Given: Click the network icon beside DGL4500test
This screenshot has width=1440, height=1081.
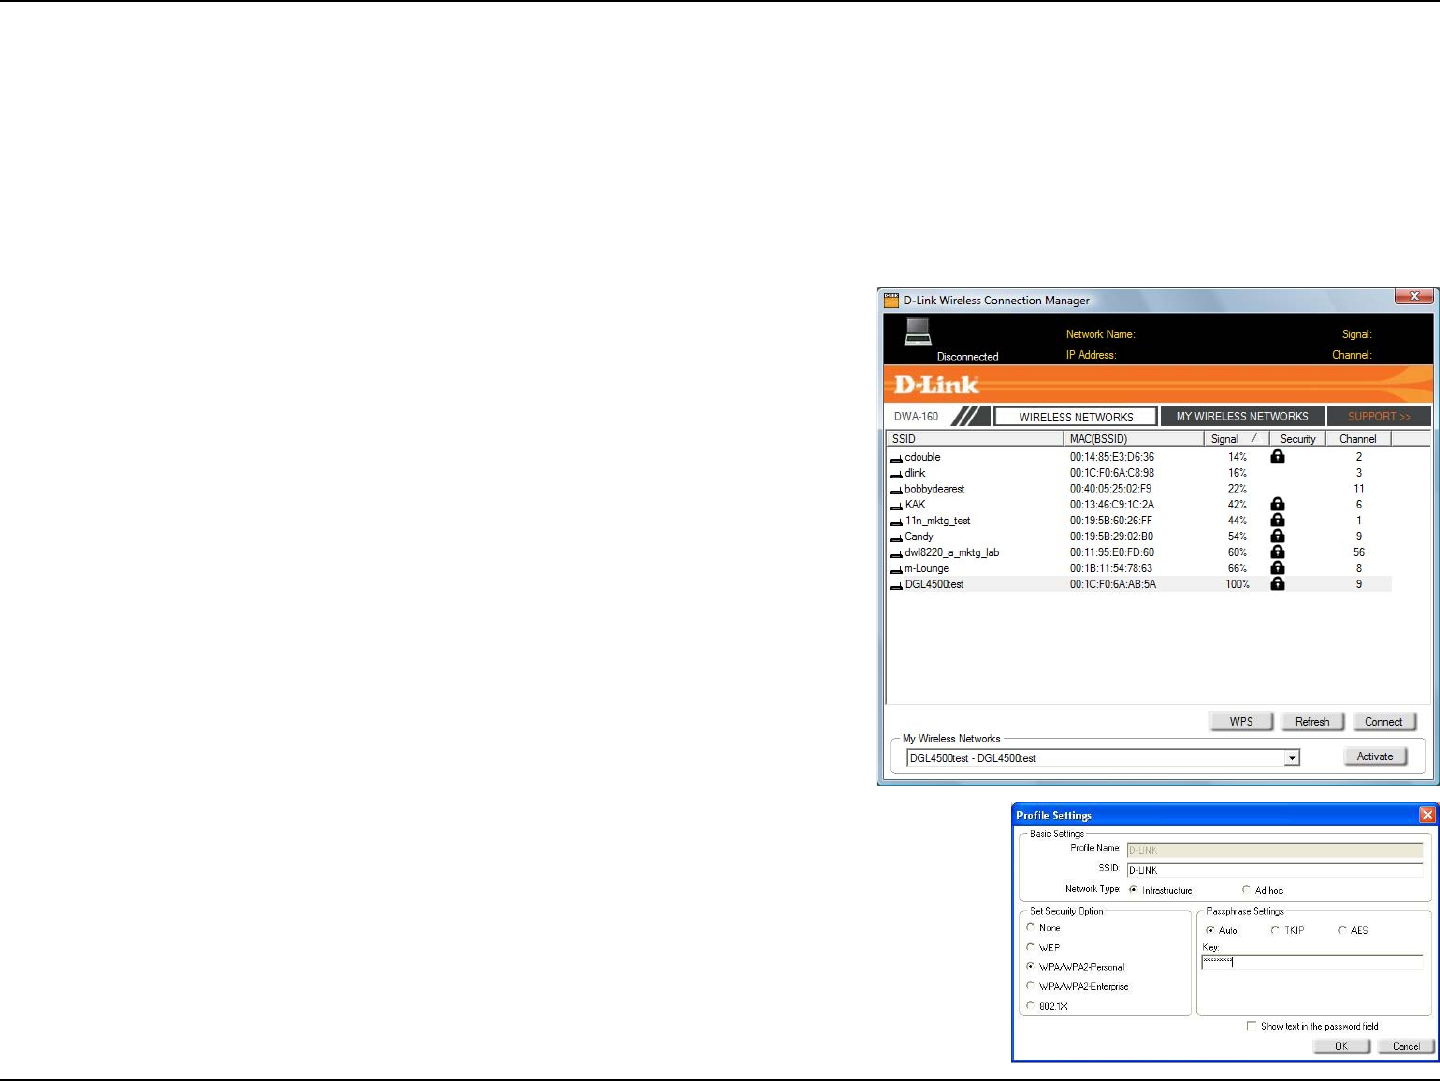Looking at the screenshot, I should coord(896,585).
